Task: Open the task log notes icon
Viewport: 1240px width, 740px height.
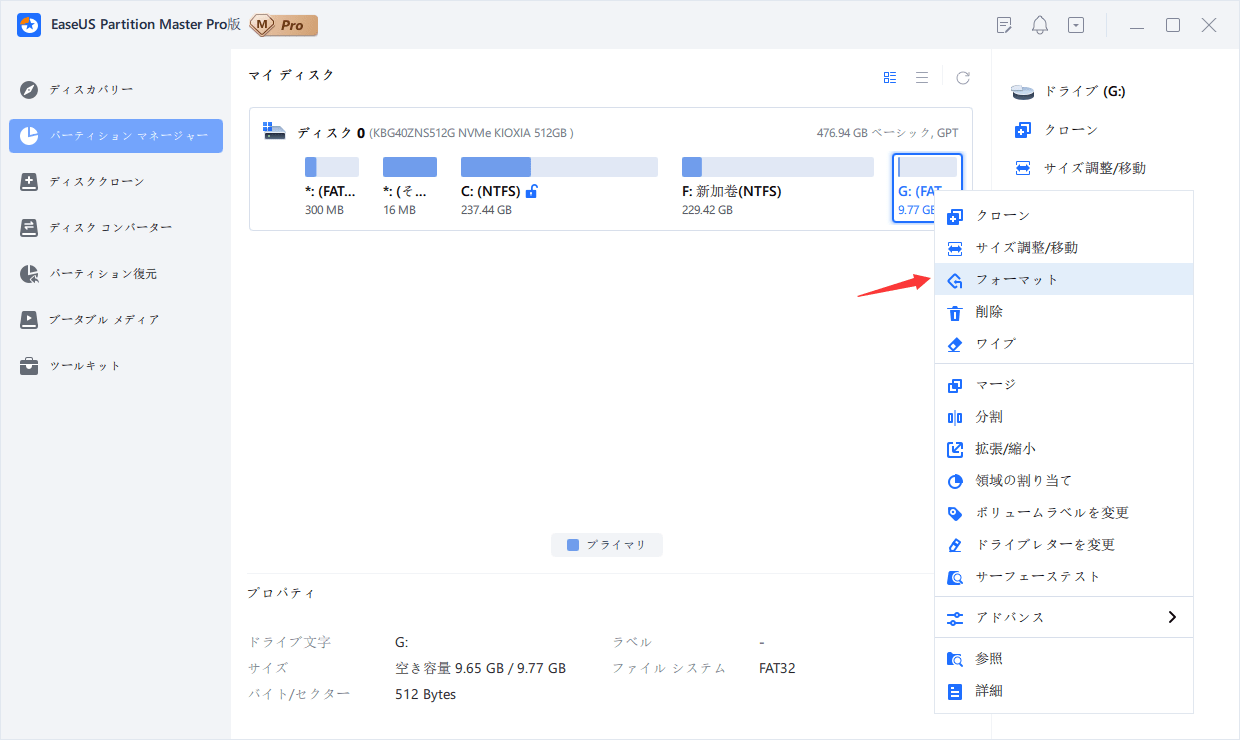Action: pos(1004,26)
